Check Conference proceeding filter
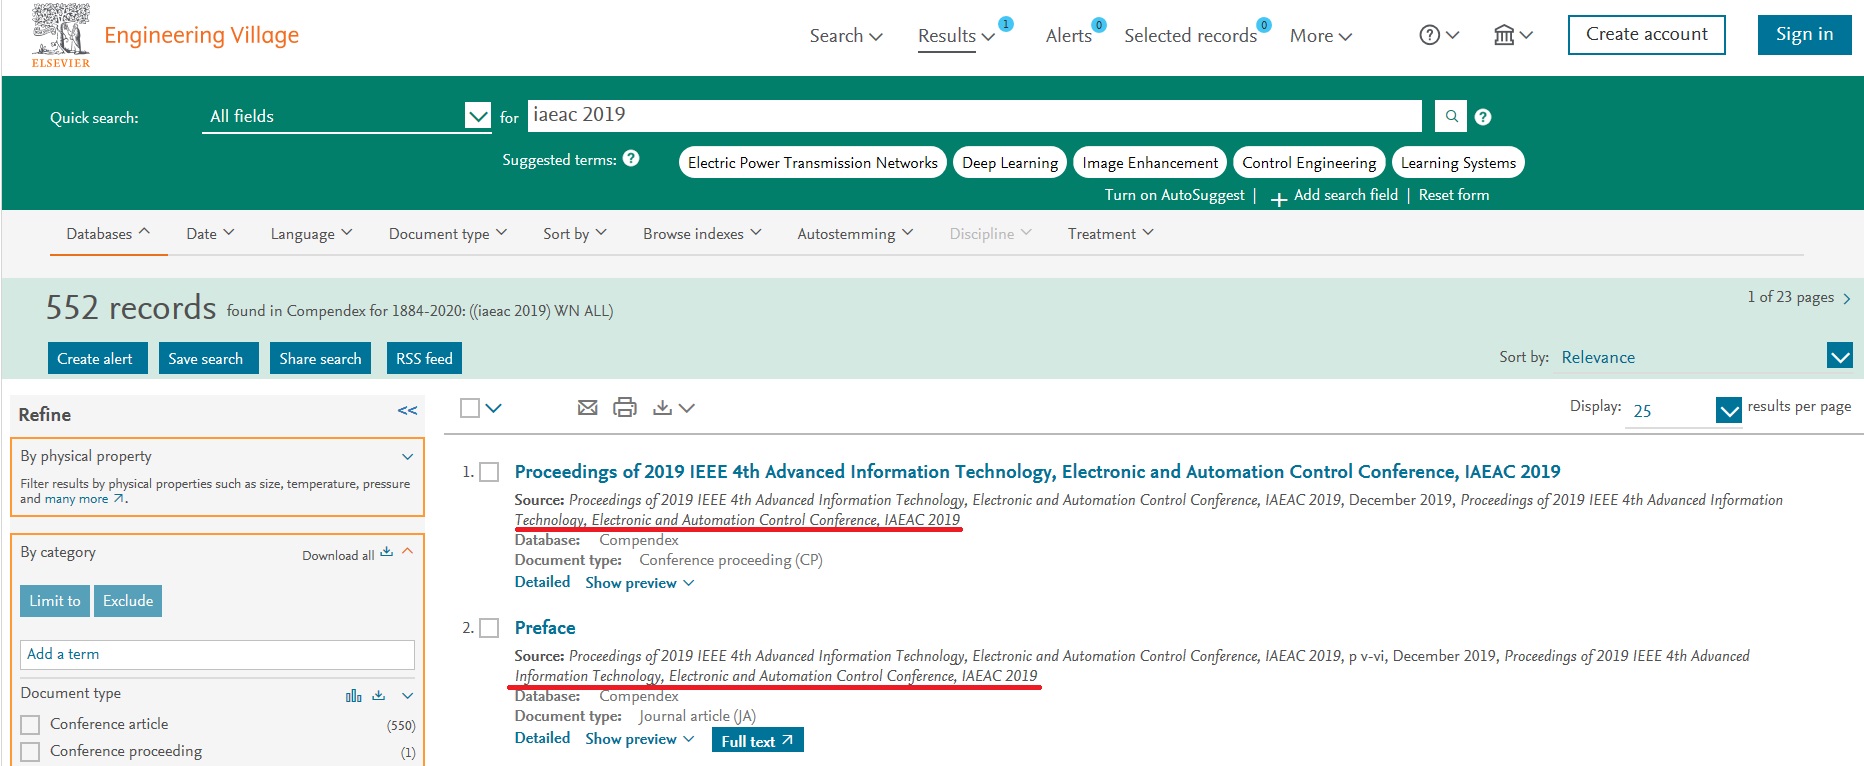Screen dimensions: 1864x766 [31, 752]
